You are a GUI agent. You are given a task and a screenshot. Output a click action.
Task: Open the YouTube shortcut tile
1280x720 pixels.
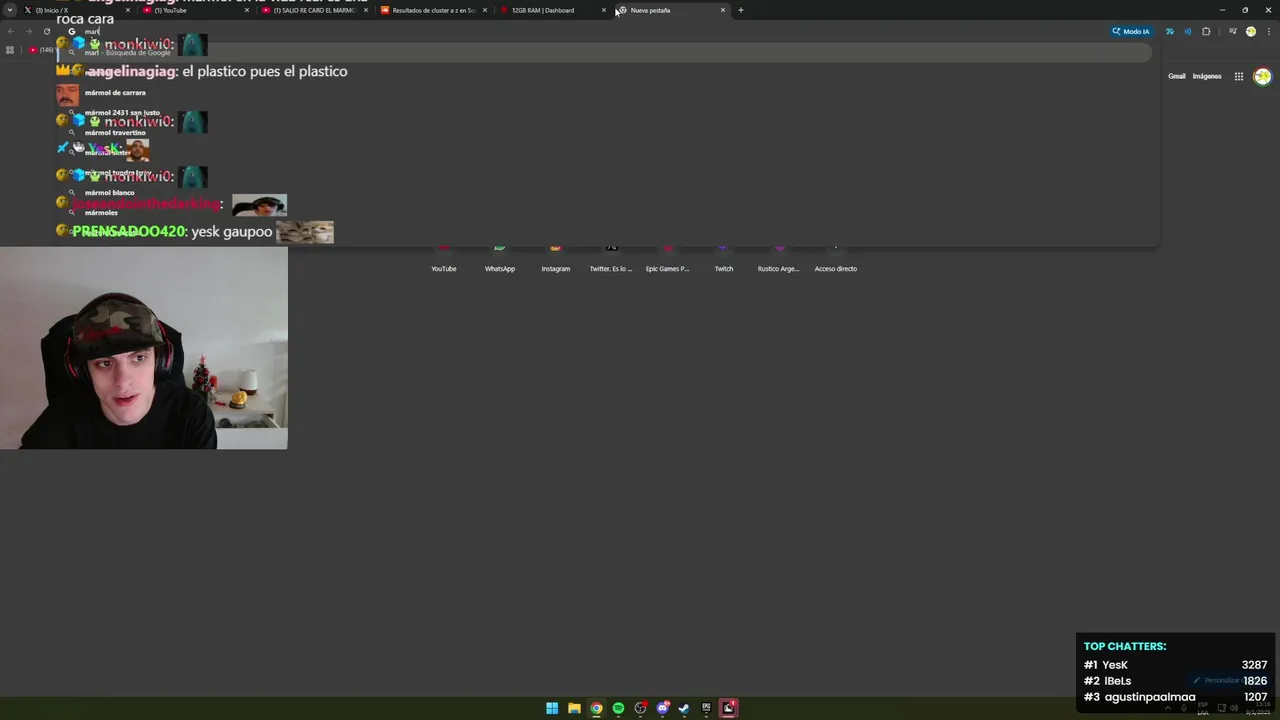[444, 257]
